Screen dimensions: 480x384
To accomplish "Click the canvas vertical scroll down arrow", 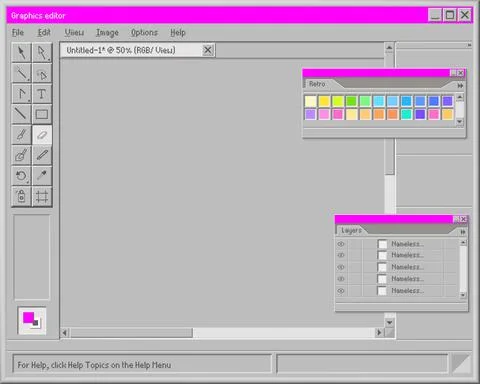I will point(389,323).
